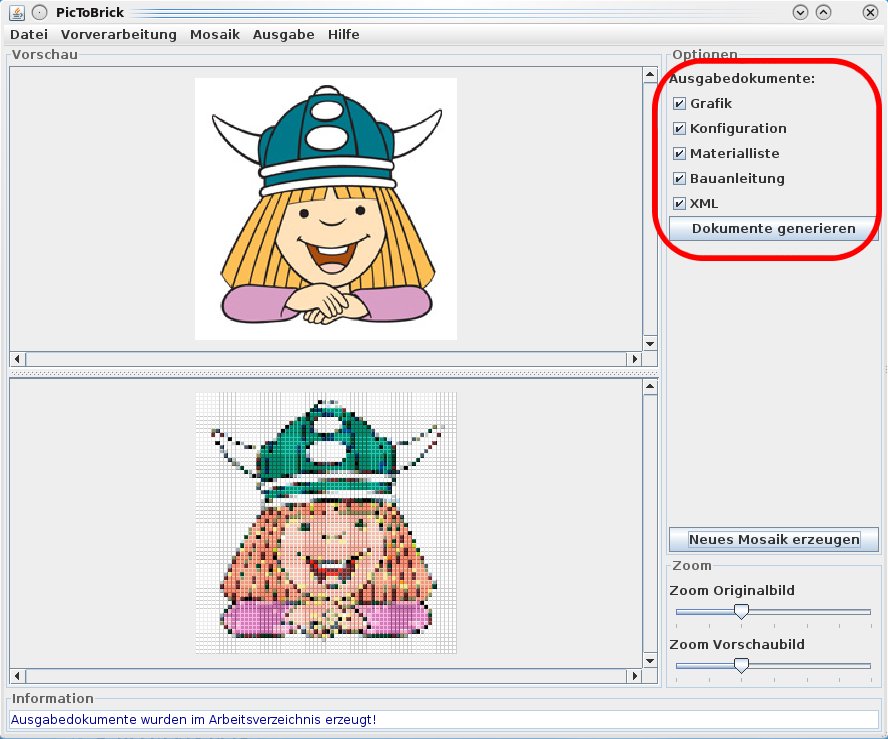Click Dokumente generieren button
The image size is (888, 739).
pyautogui.click(x=774, y=229)
